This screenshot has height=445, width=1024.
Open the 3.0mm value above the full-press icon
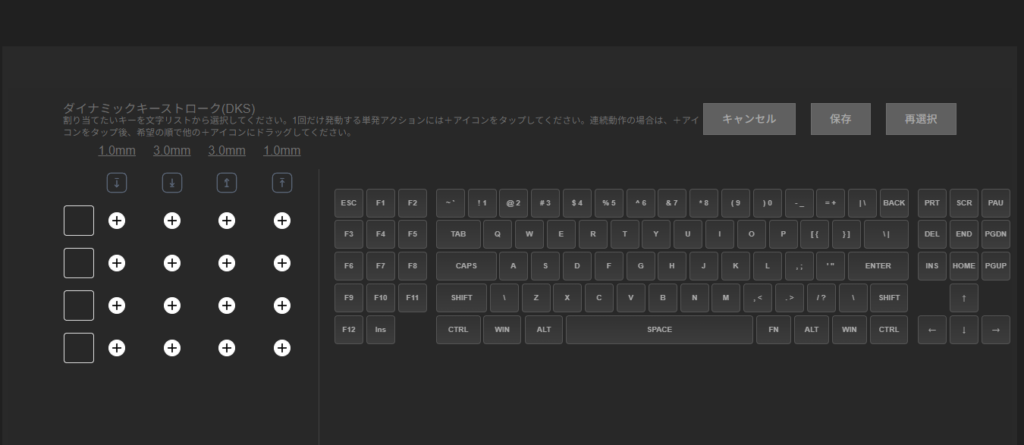[x=172, y=151]
